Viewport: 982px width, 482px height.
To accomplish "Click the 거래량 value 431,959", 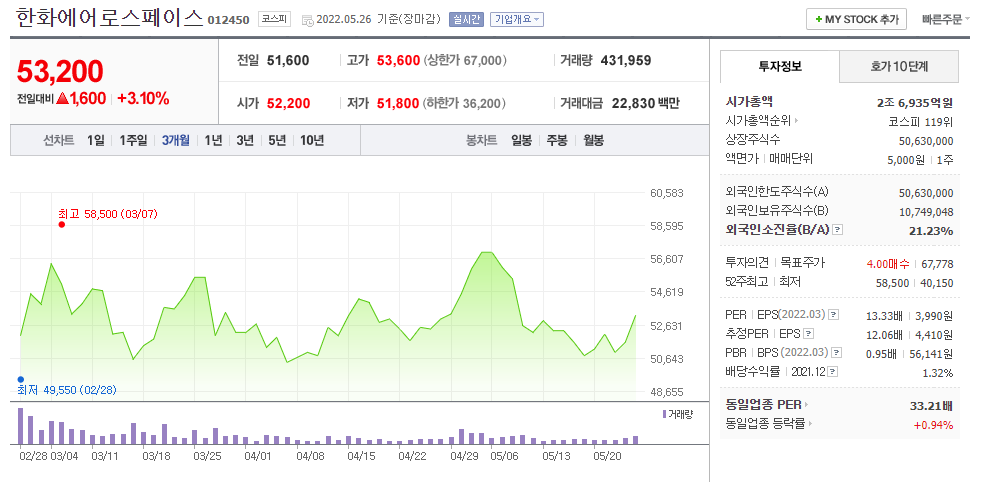I will tap(626, 61).
